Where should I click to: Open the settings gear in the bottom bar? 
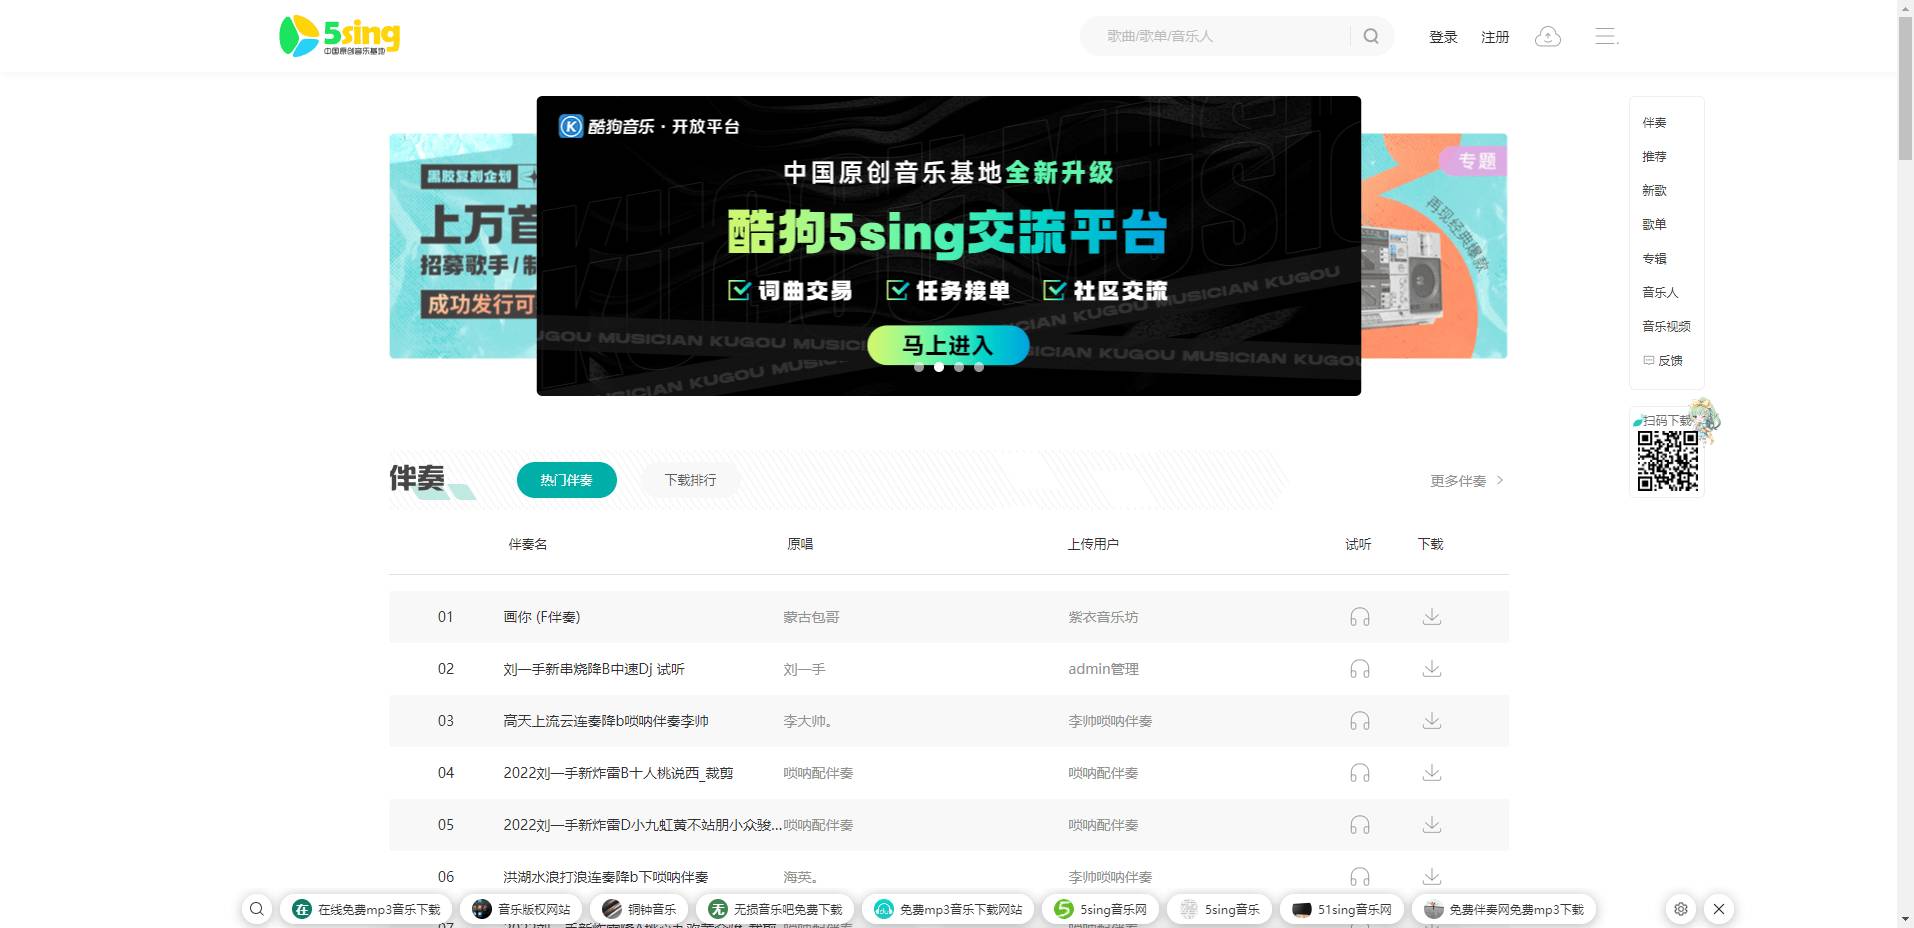(1680, 909)
